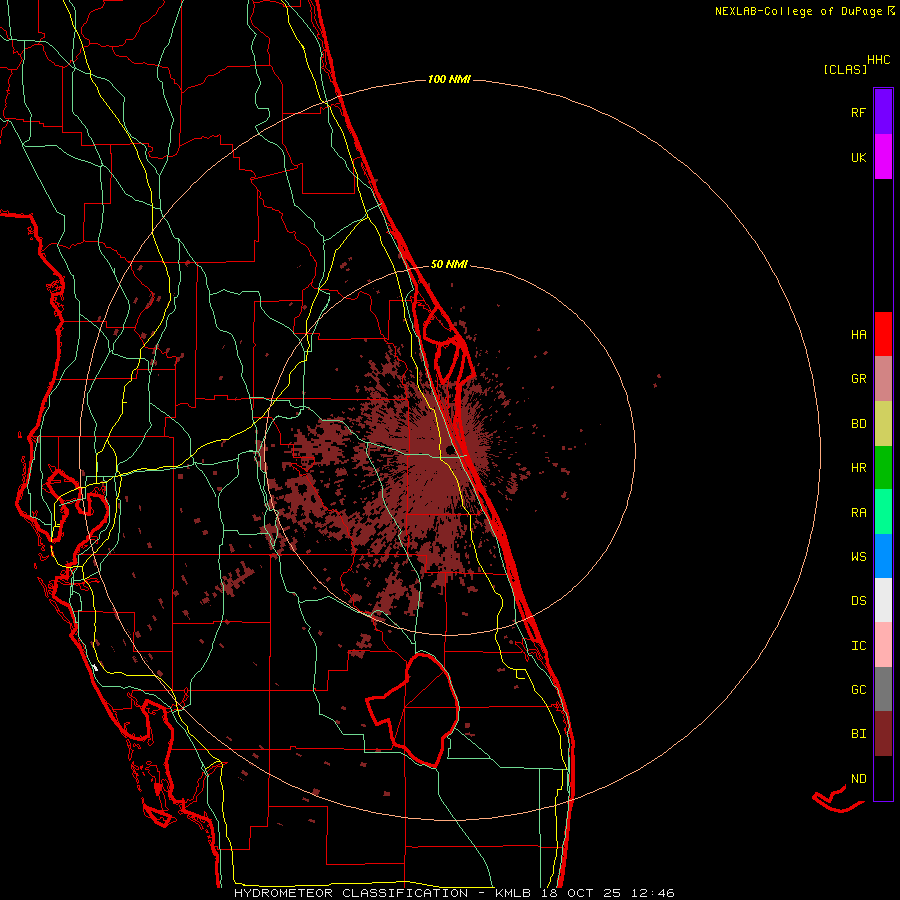Select the GR pink legend color block
Viewport: 900px width, 900px height.
883,379
